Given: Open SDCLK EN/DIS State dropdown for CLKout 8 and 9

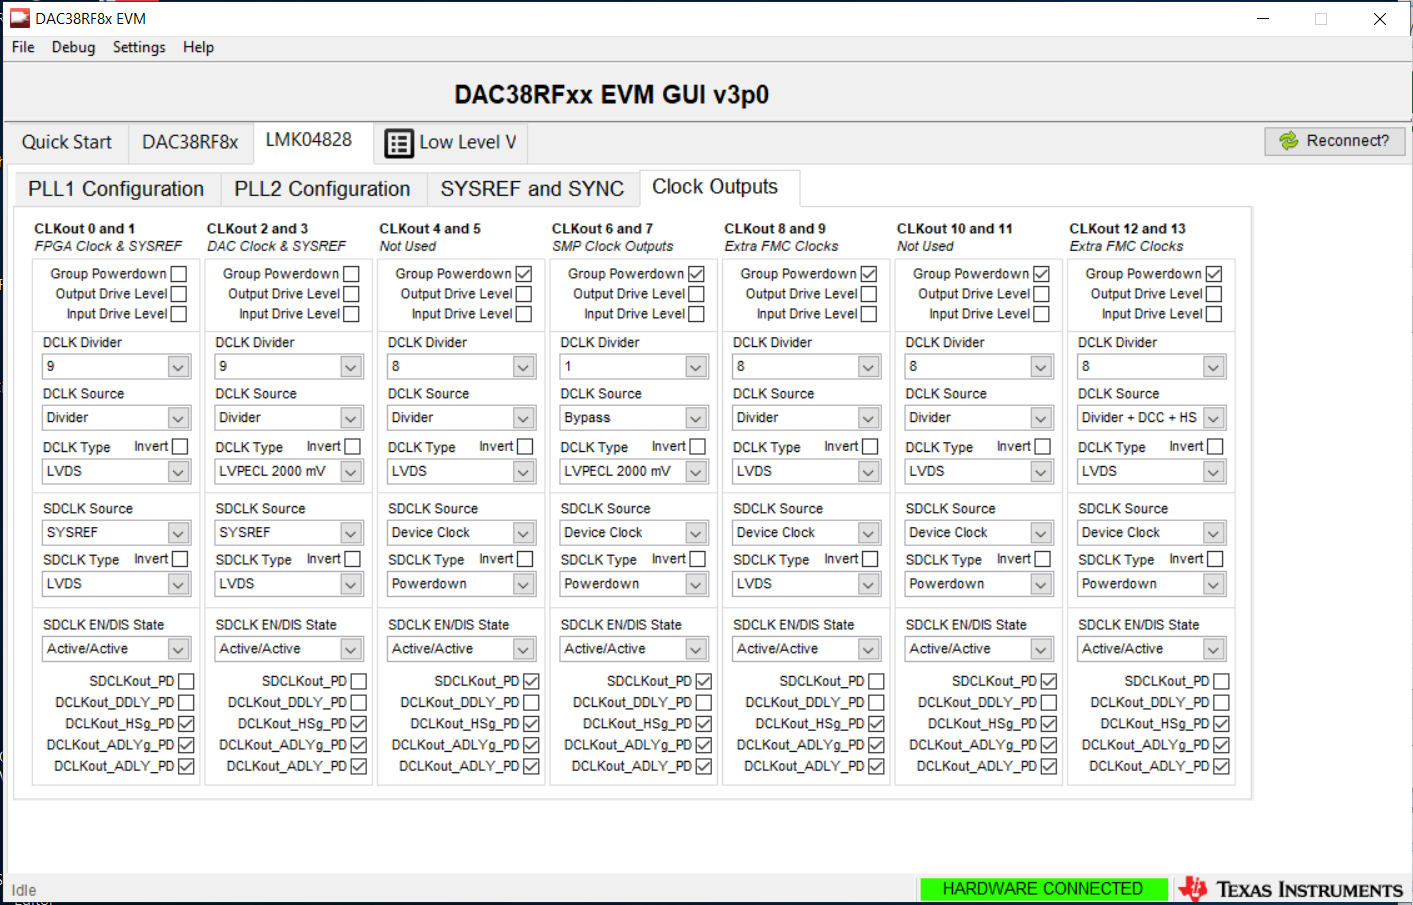Looking at the screenshot, I should pyautogui.click(x=806, y=649).
